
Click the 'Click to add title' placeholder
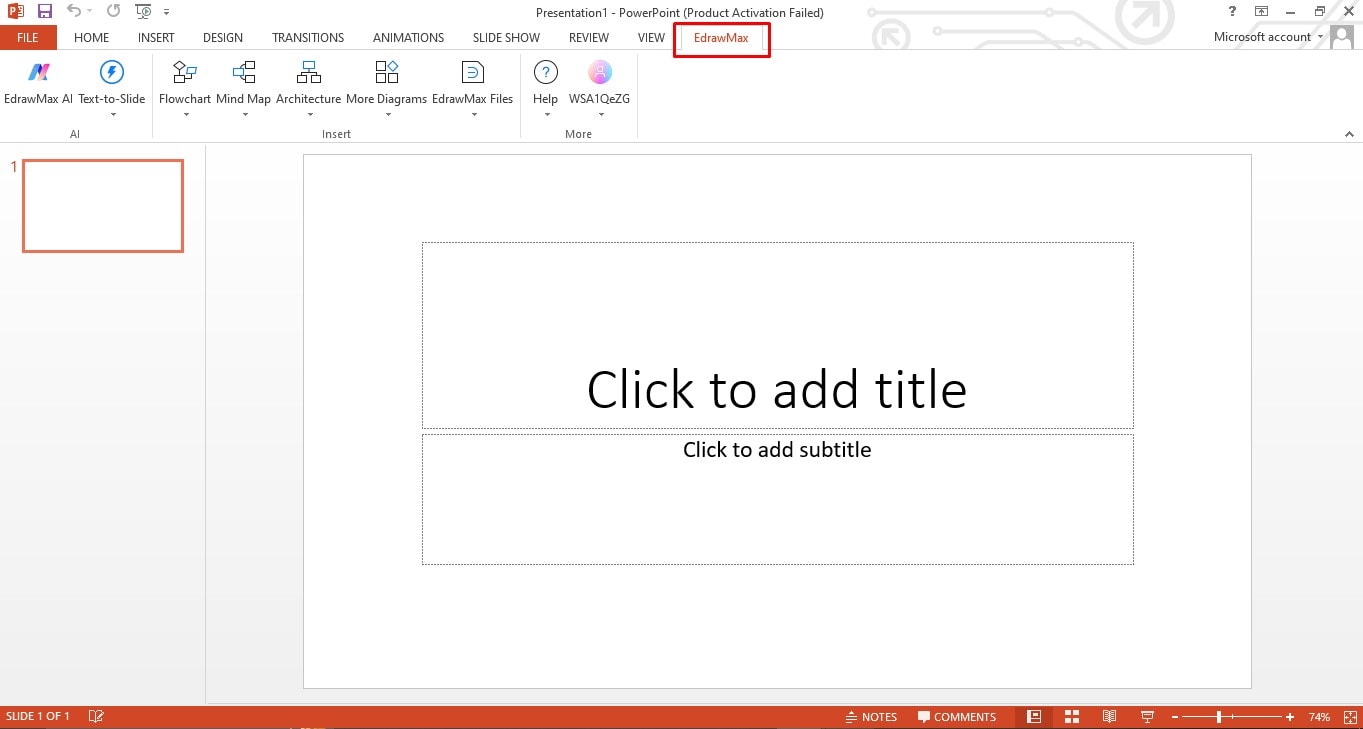point(777,335)
